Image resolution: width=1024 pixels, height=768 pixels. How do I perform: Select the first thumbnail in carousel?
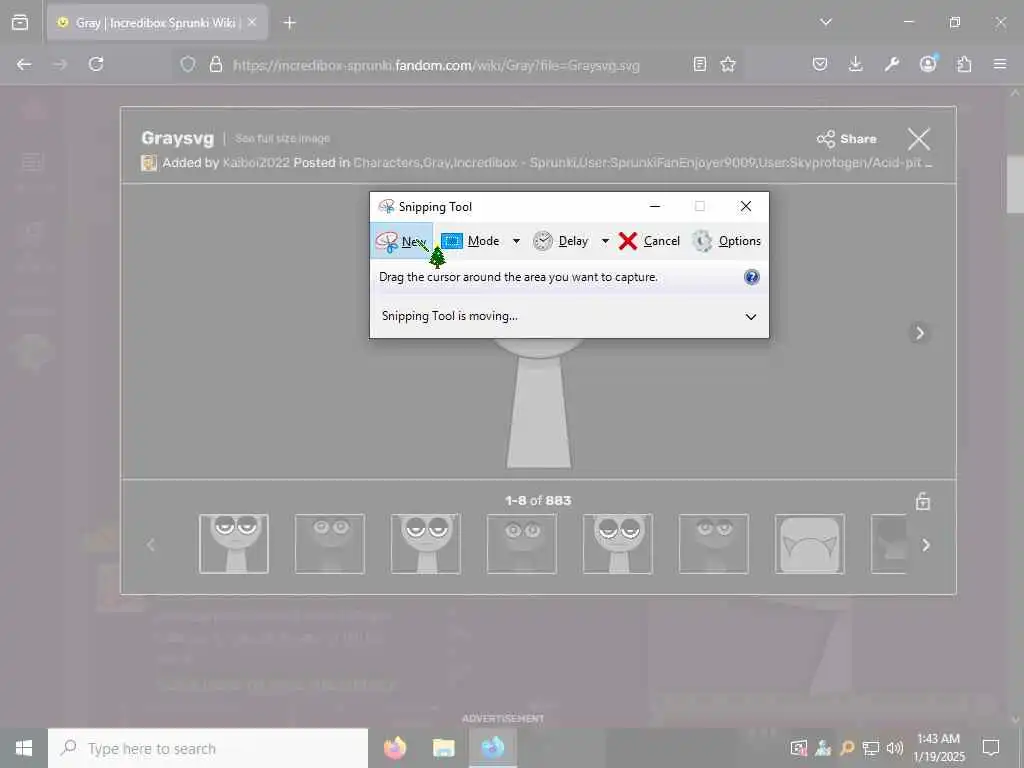click(x=234, y=543)
